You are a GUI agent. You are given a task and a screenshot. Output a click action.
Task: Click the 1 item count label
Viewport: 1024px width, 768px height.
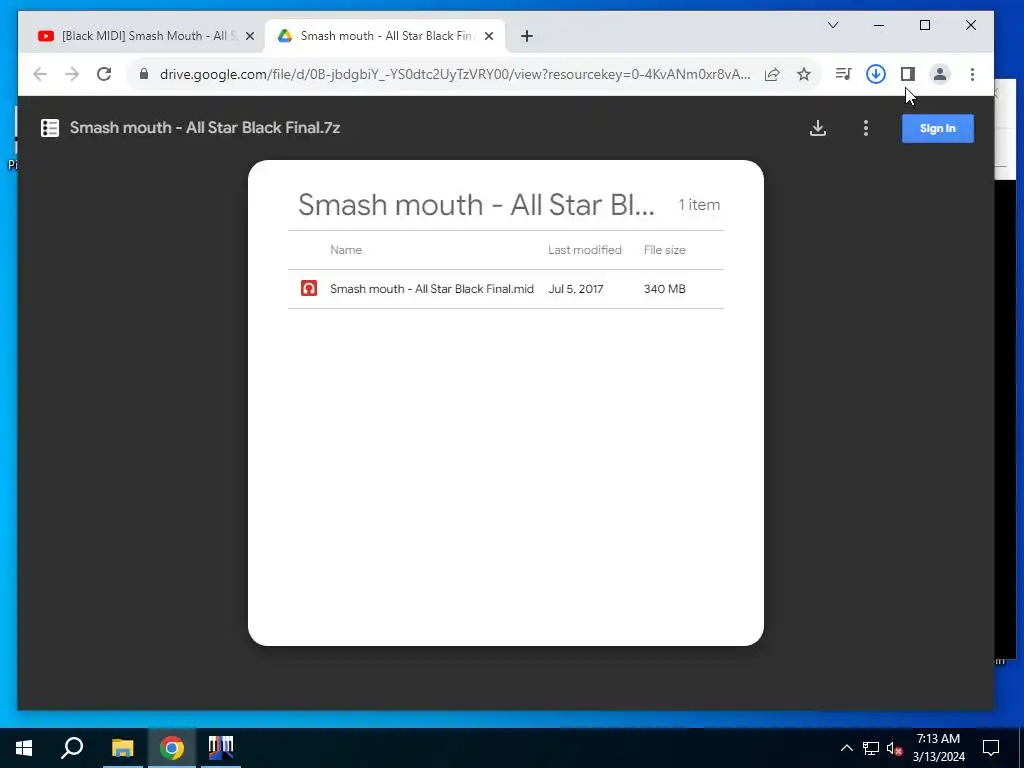[699, 204]
